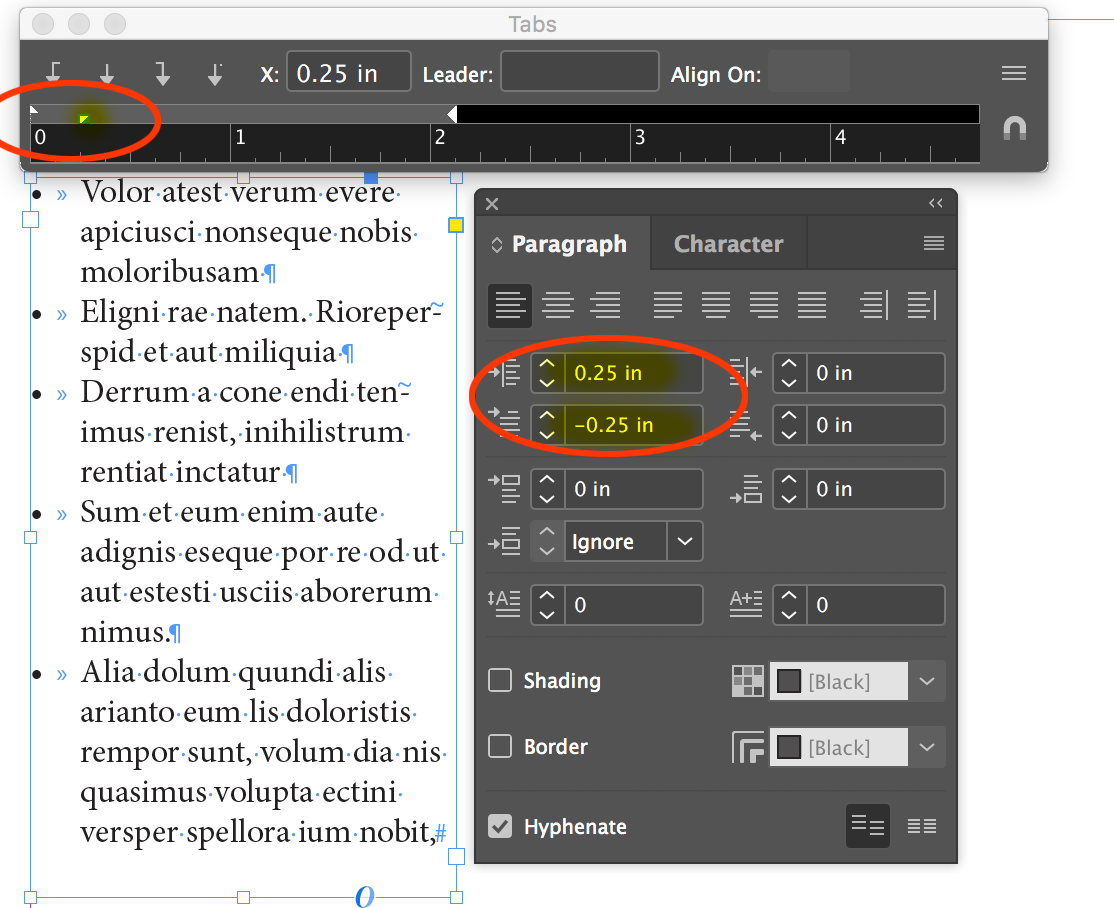Open the border color dropdown arrow
Image resolution: width=1114 pixels, height=908 pixels.
tap(927, 747)
